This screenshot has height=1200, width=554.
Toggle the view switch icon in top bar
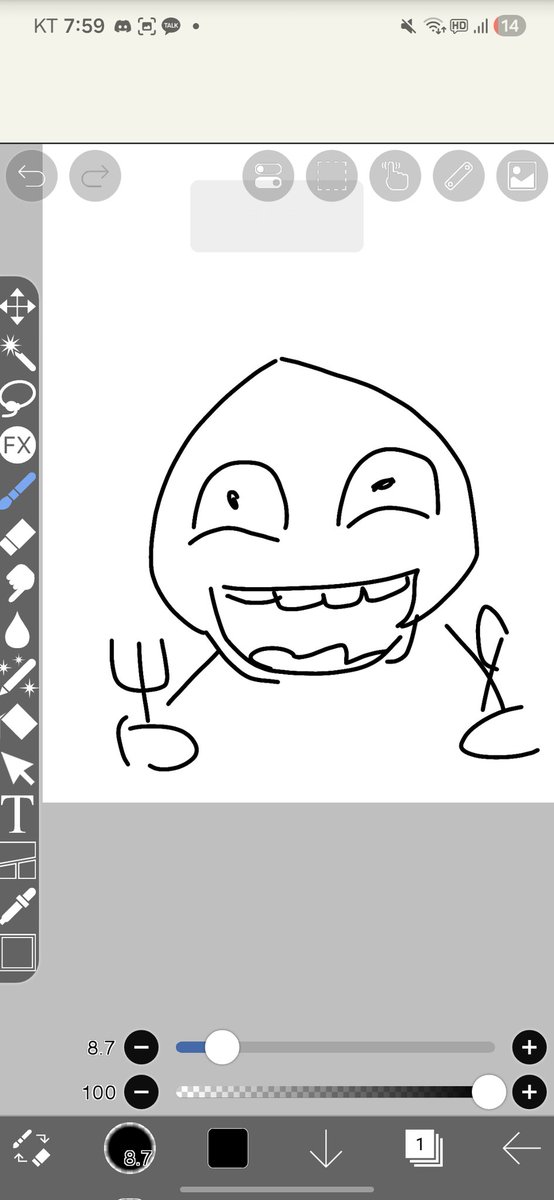(x=268, y=176)
